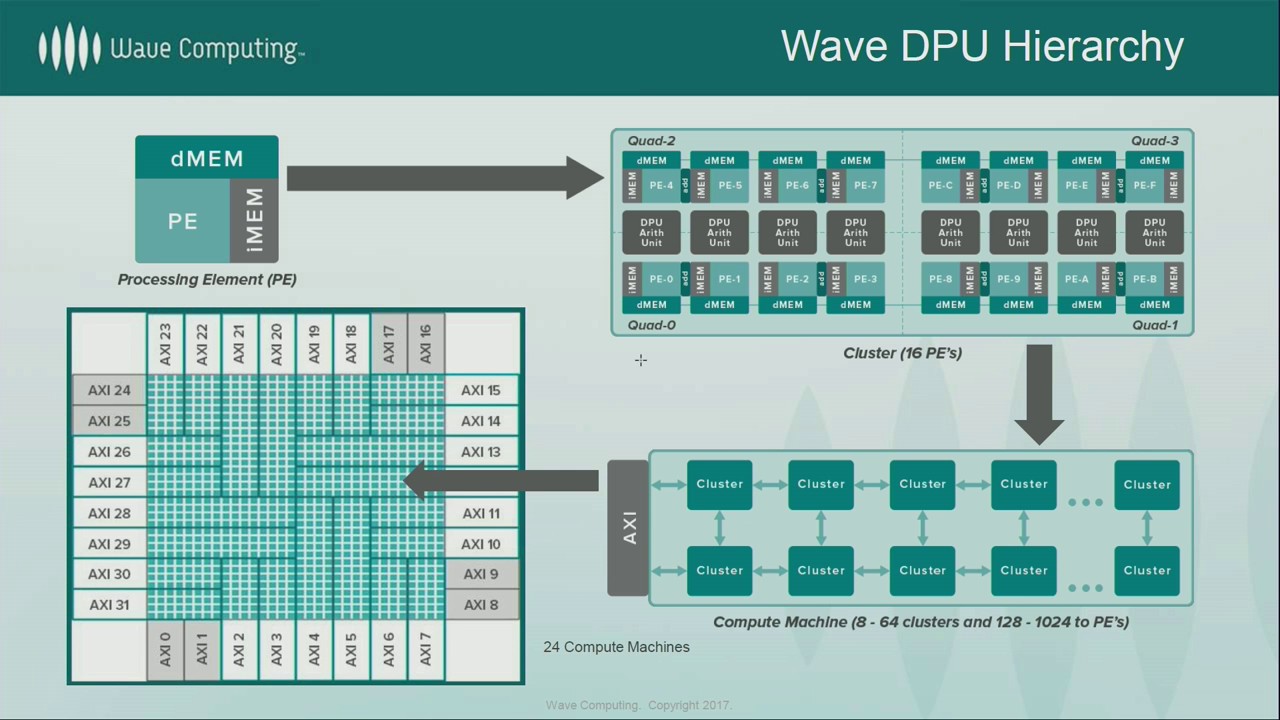Image resolution: width=1280 pixels, height=720 pixels.
Task: Choose the AXI 1 bottom cell
Action: [x=202, y=650]
